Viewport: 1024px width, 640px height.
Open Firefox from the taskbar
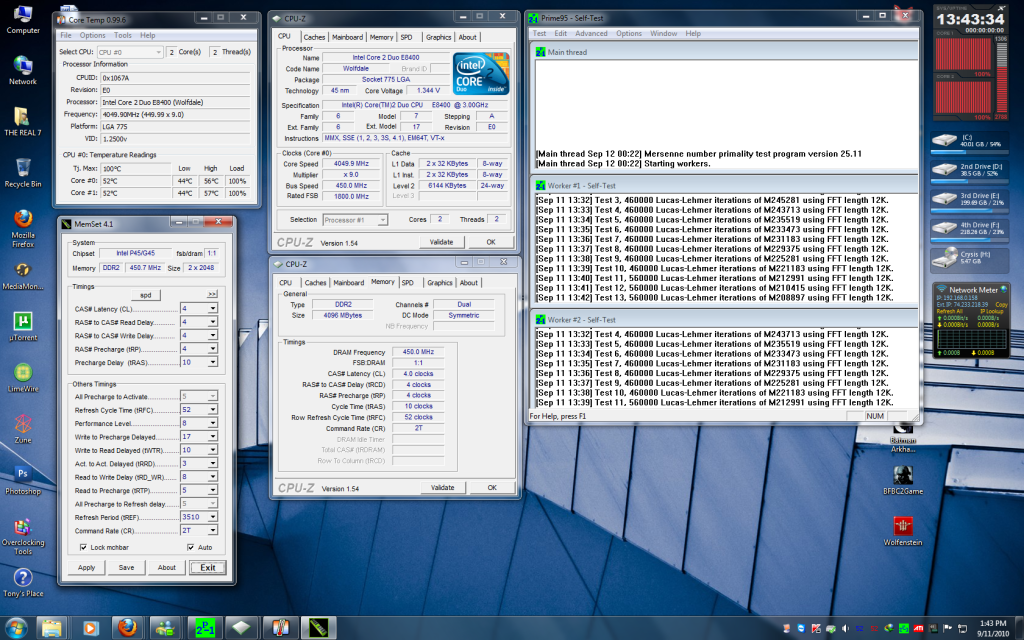click(127, 628)
